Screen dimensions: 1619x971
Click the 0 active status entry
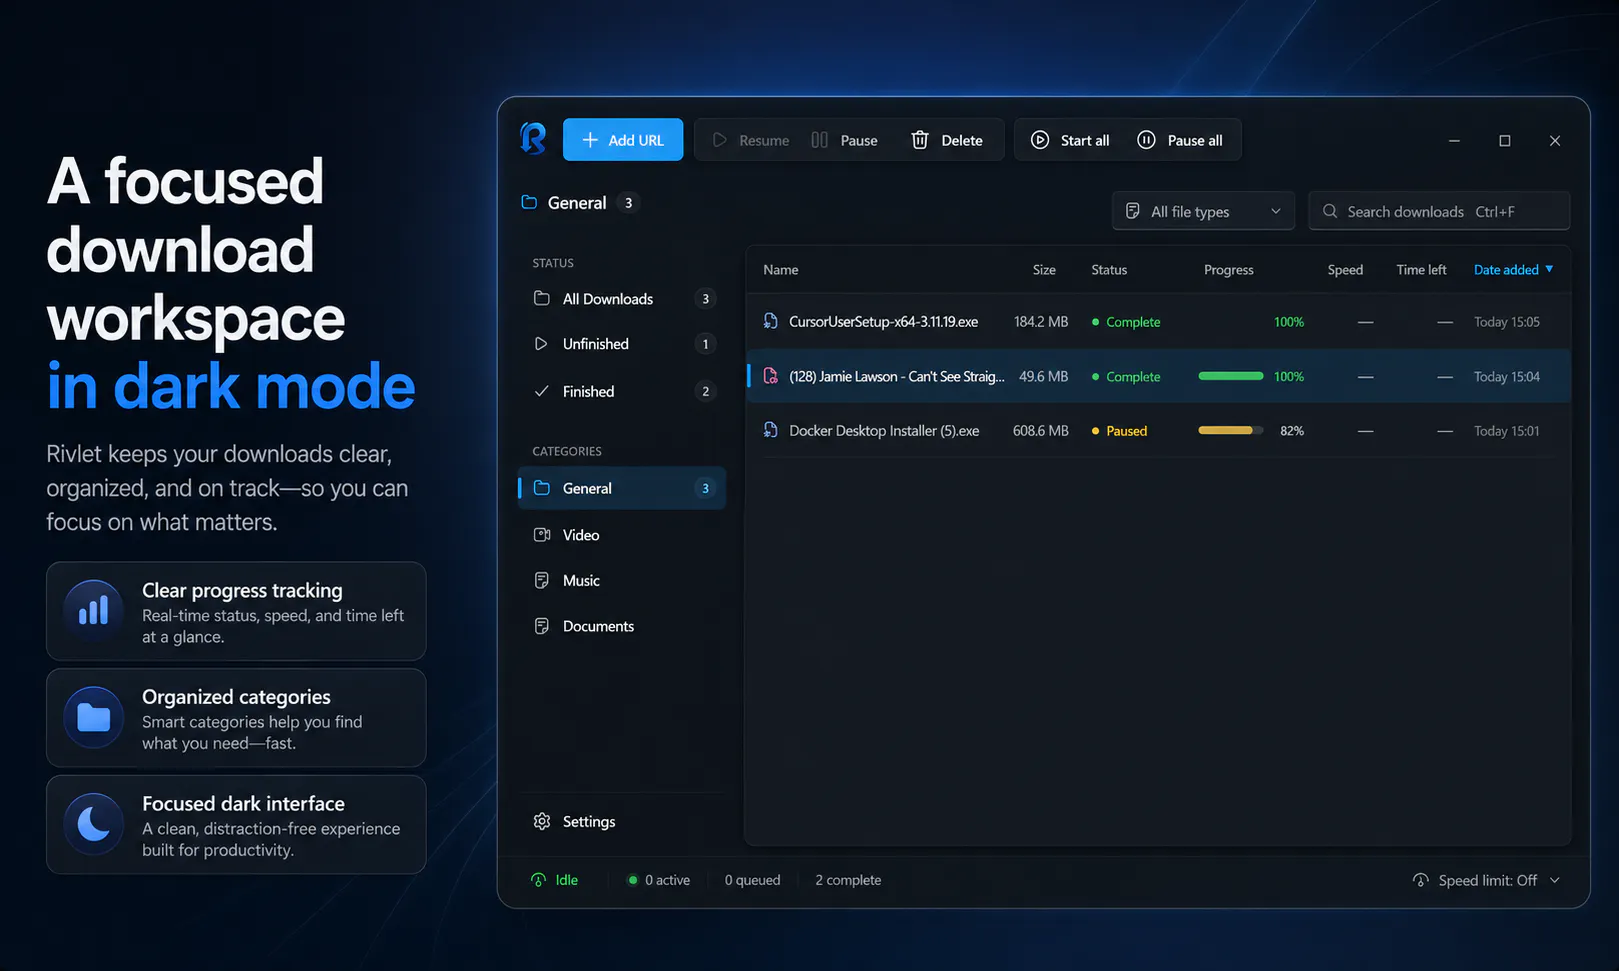pos(659,880)
